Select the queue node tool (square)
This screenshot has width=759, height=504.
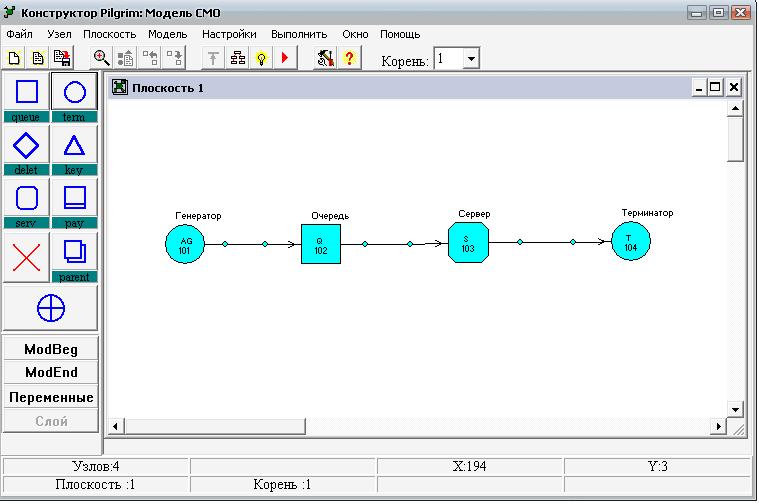click(x=27, y=92)
